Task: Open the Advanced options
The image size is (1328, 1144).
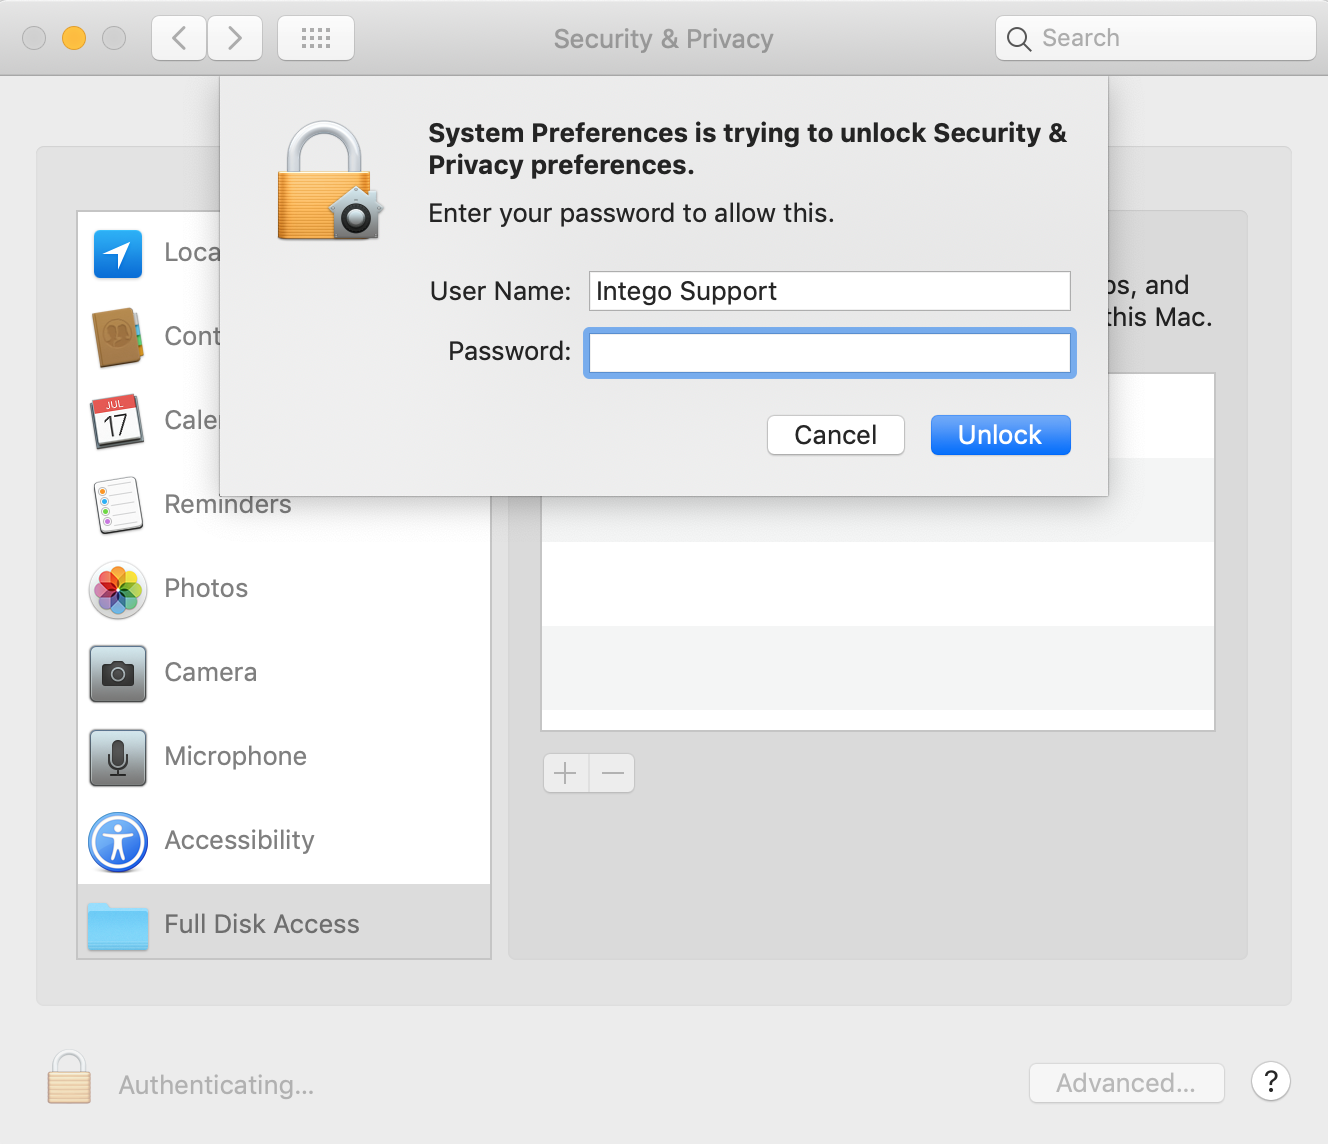Action: click(x=1126, y=1082)
